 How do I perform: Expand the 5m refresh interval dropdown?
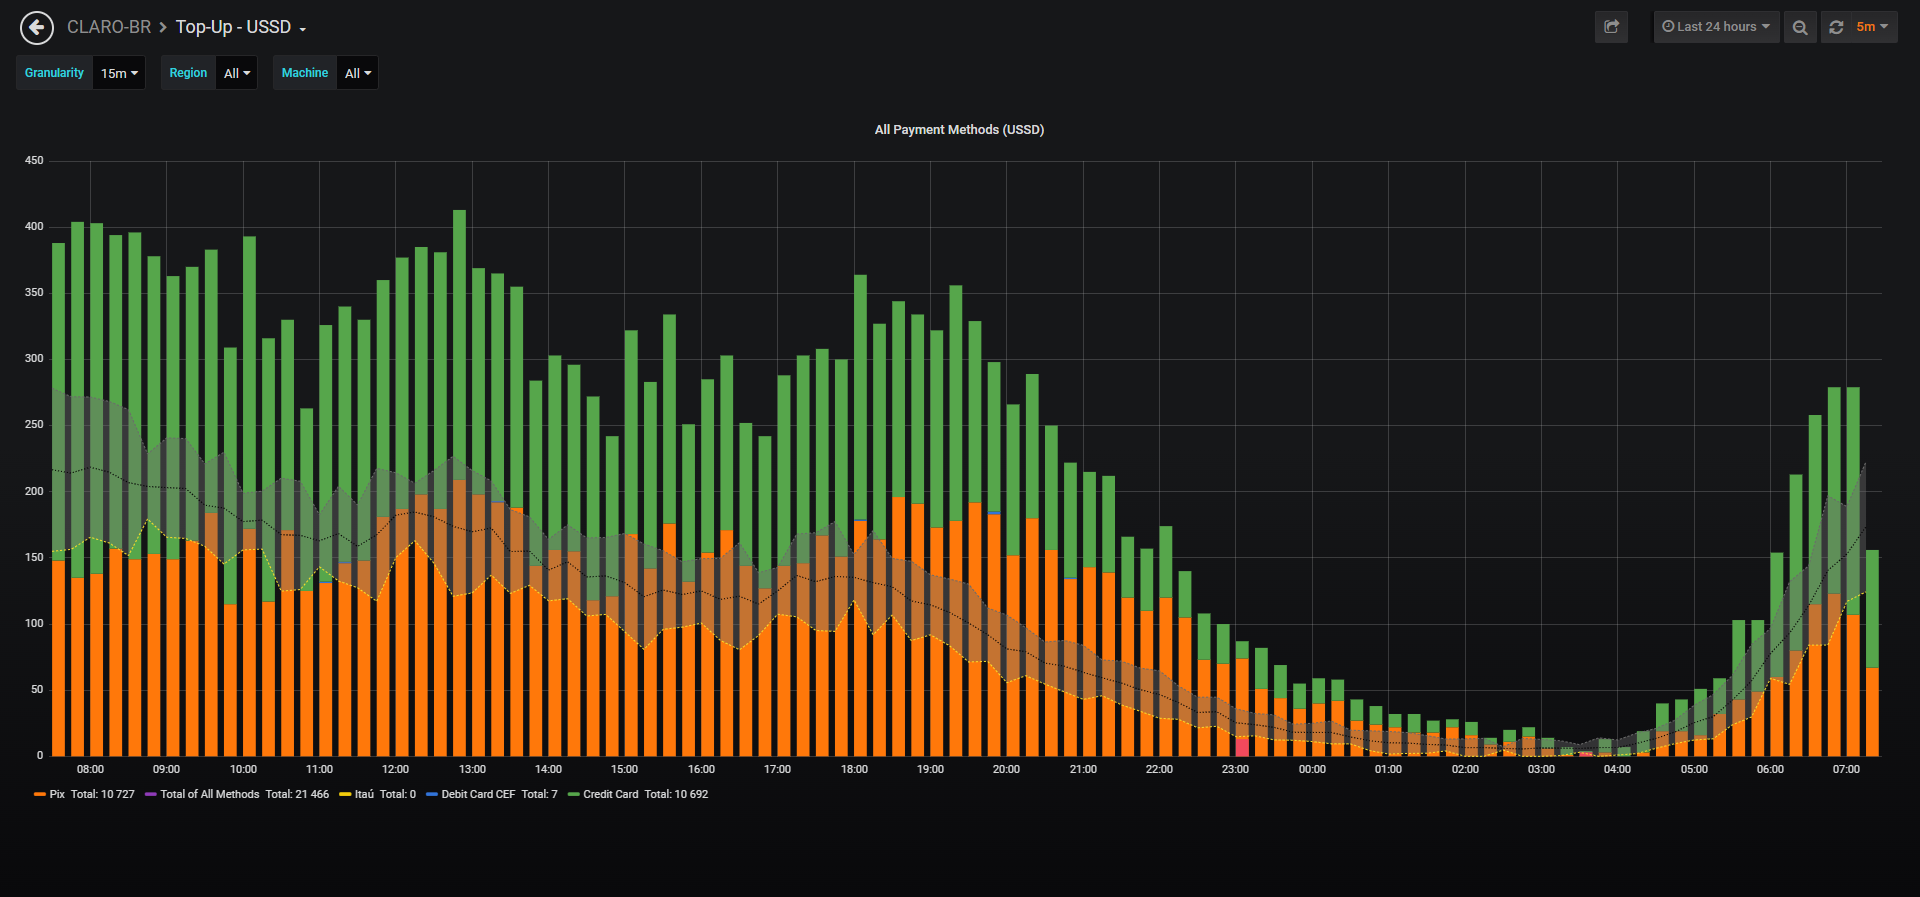(1872, 27)
